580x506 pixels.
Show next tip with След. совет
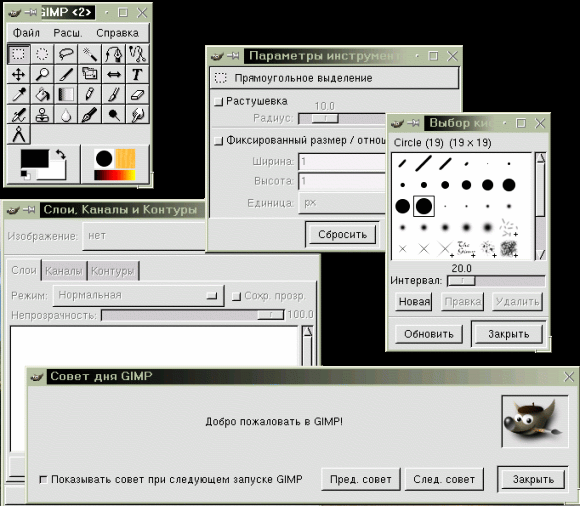point(444,479)
